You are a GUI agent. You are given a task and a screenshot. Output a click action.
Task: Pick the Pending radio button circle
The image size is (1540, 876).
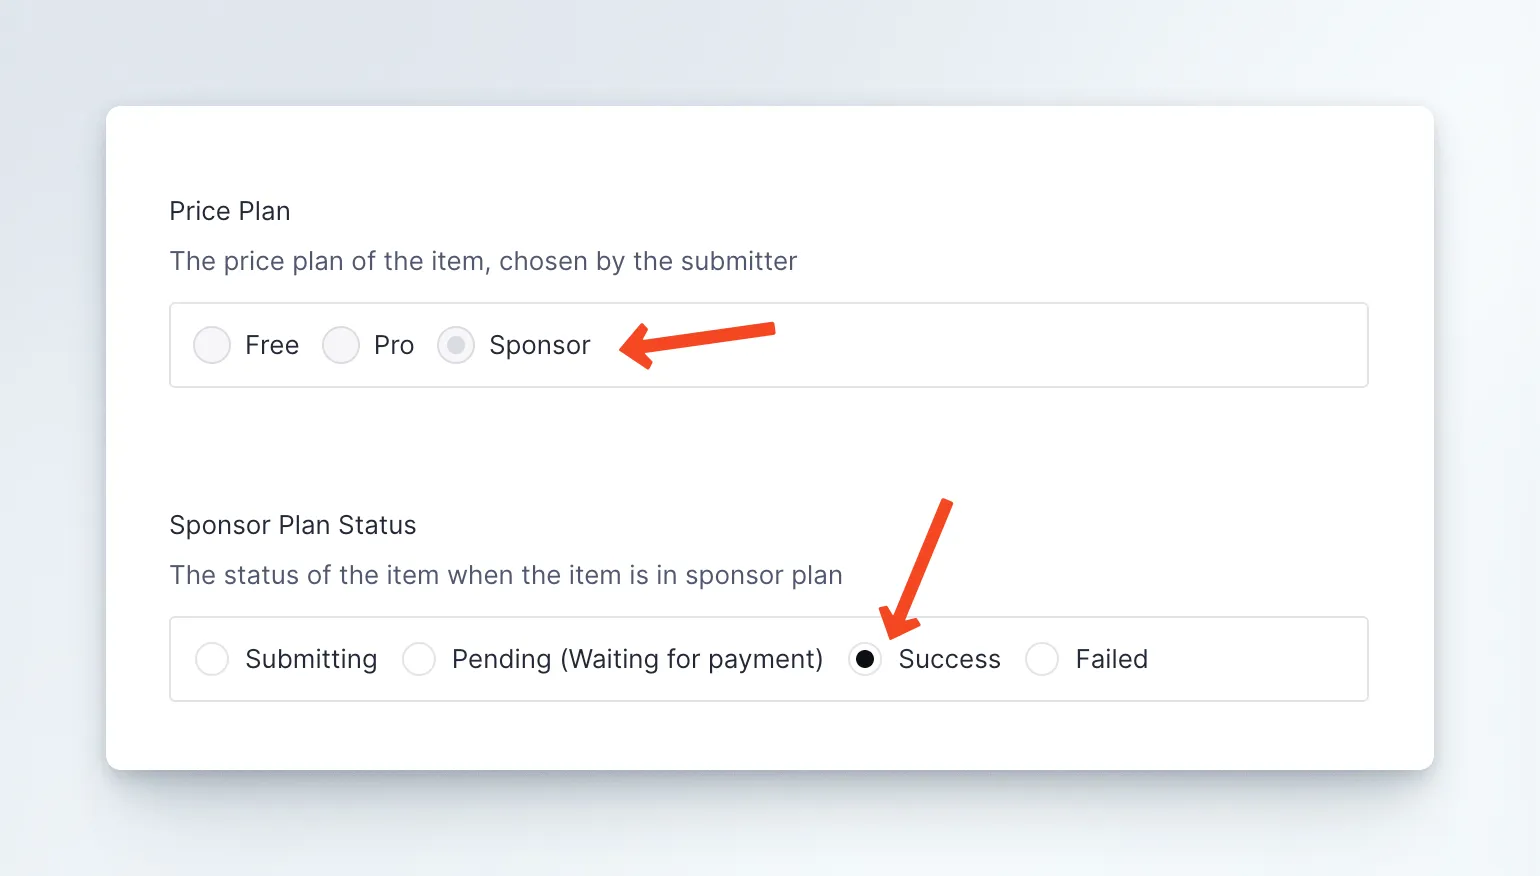[419, 659]
